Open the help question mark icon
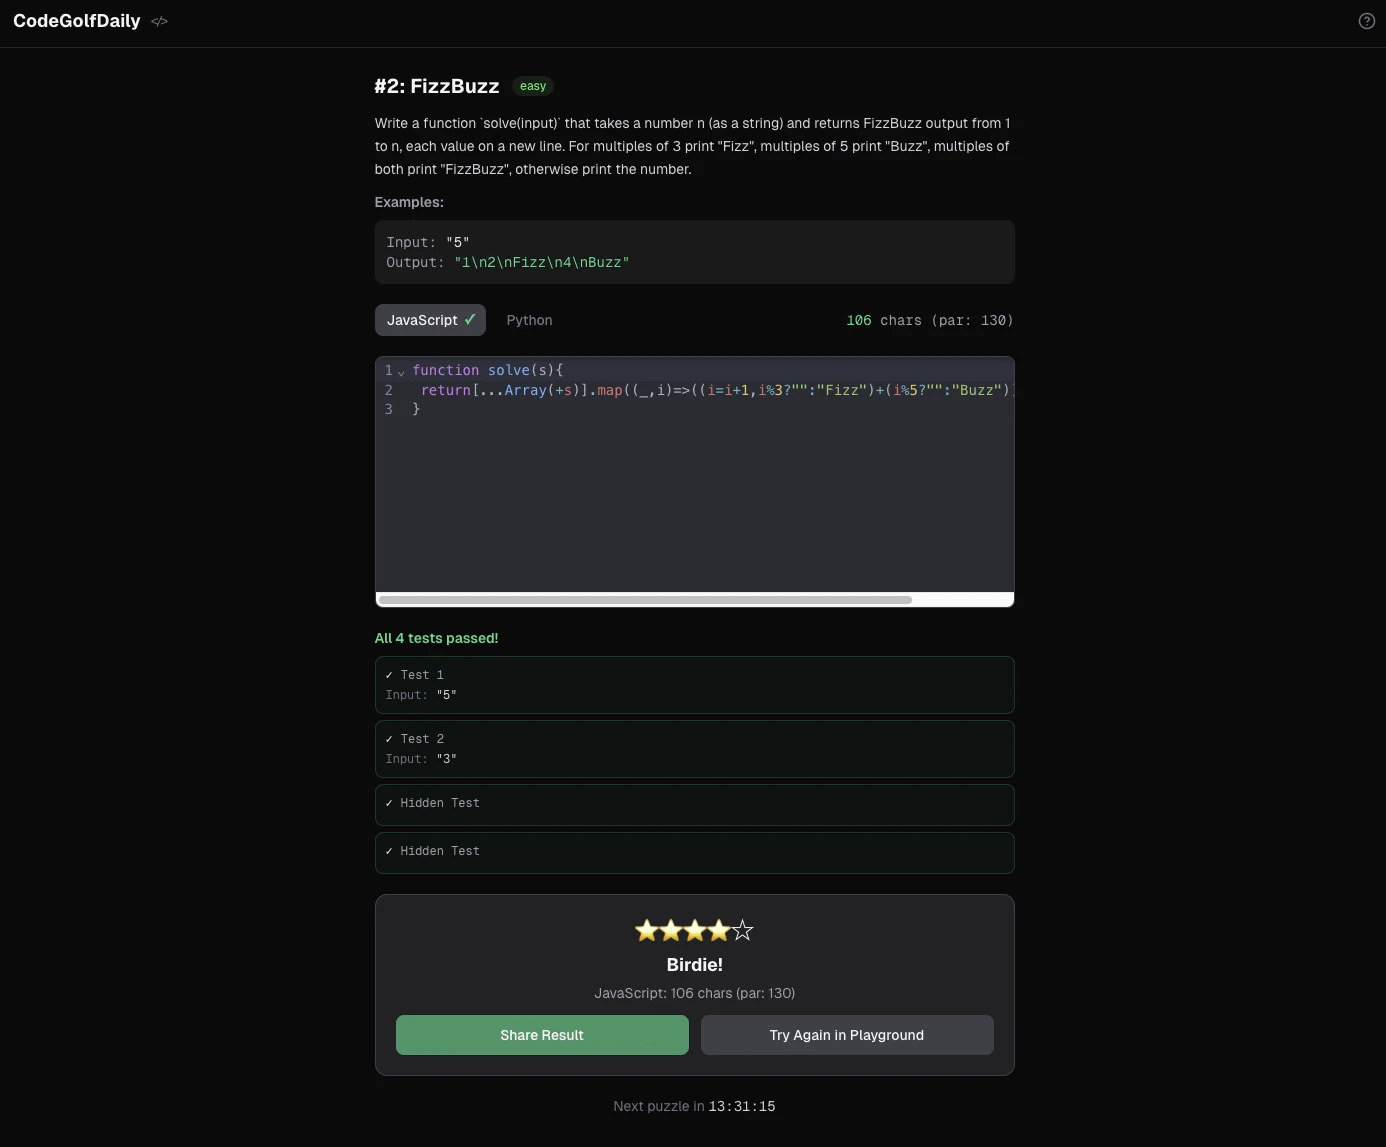 coord(1366,20)
